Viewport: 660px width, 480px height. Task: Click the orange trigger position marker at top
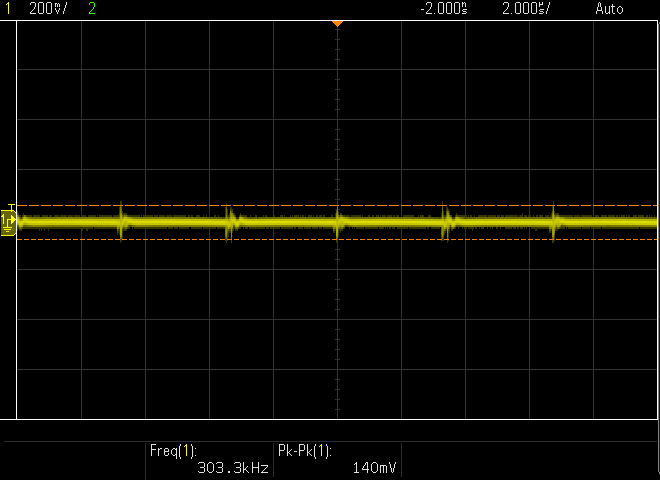point(338,22)
